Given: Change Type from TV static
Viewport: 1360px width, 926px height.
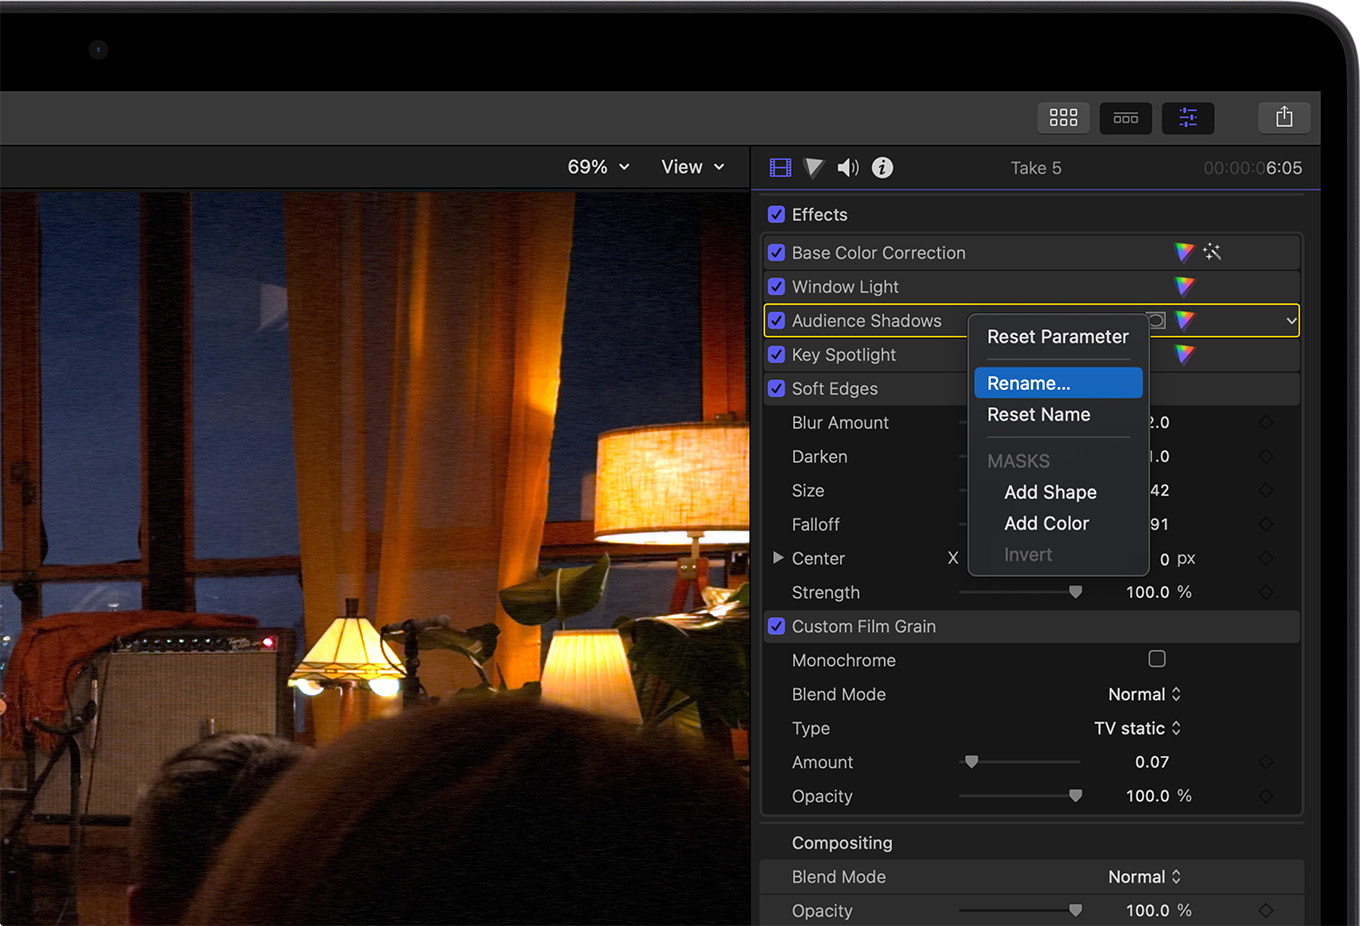Looking at the screenshot, I should coord(1137,728).
